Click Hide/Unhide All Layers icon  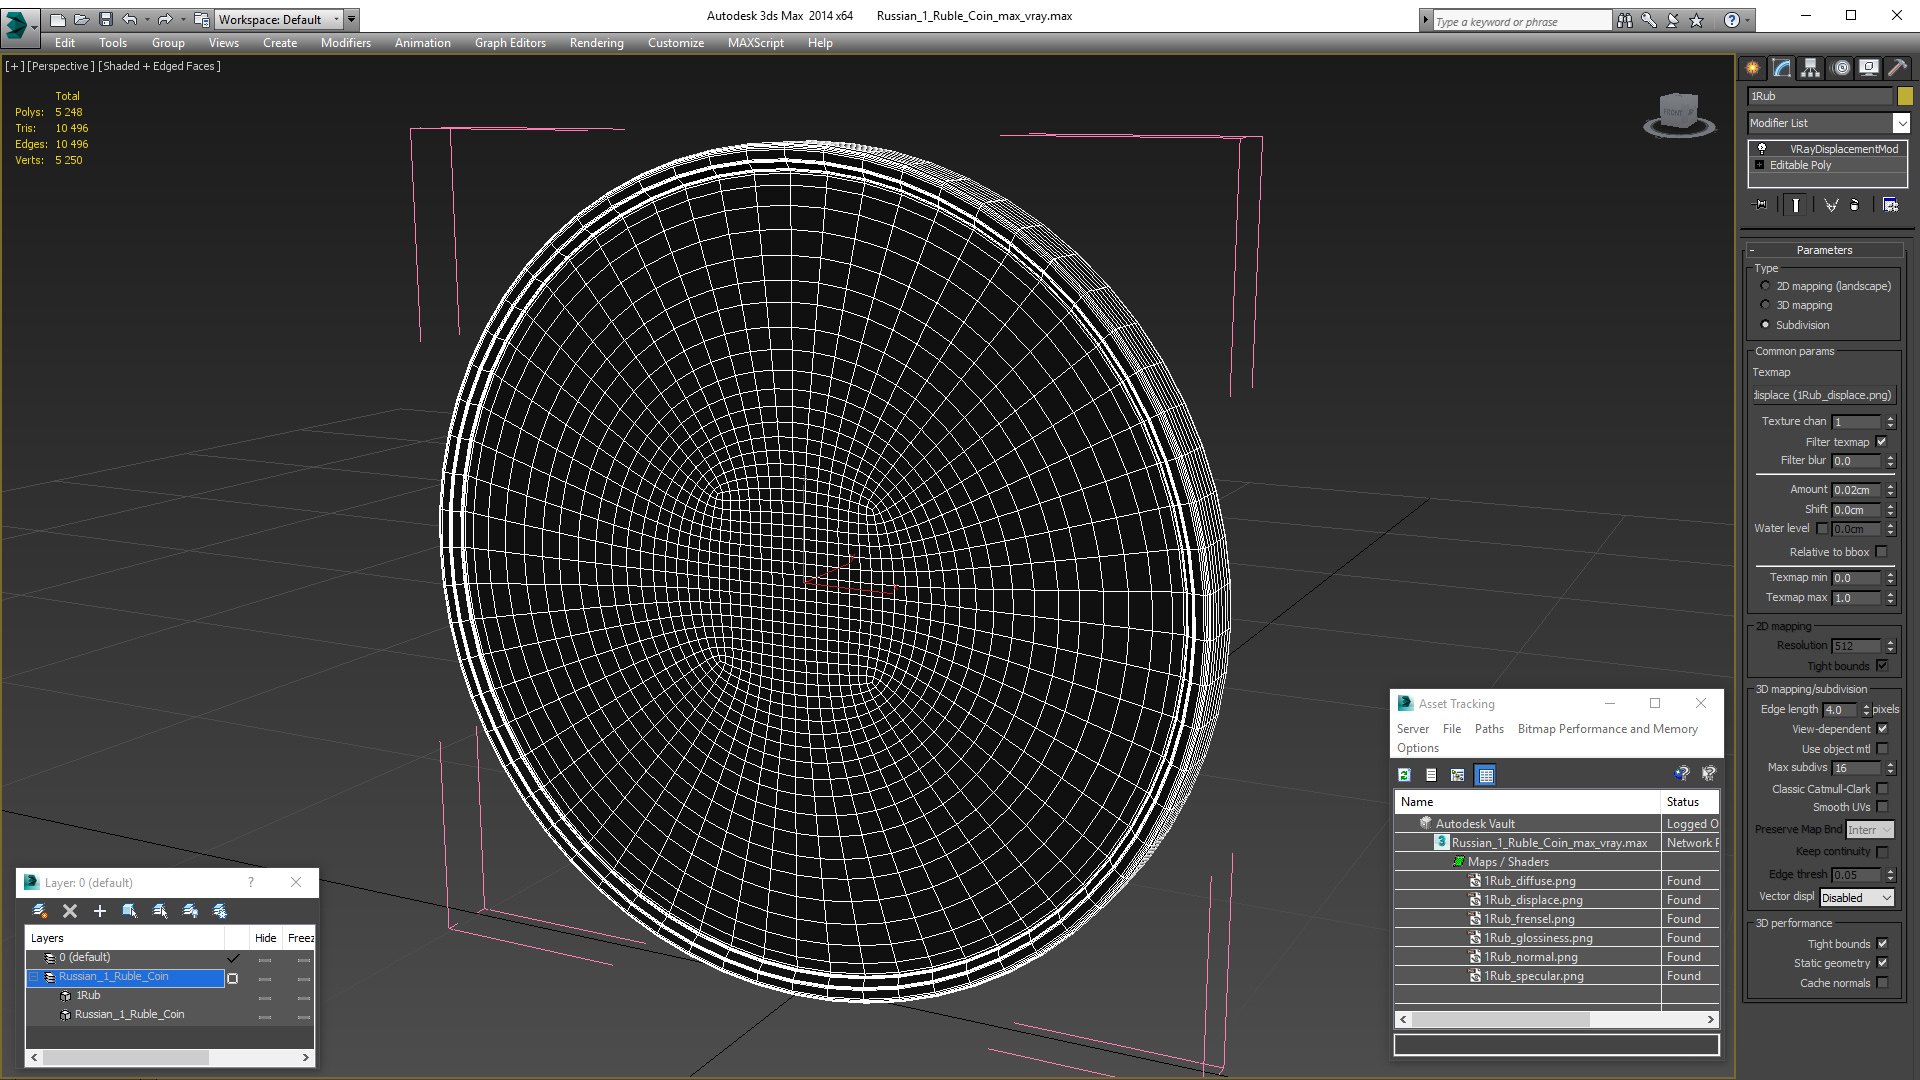tap(190, 911)
